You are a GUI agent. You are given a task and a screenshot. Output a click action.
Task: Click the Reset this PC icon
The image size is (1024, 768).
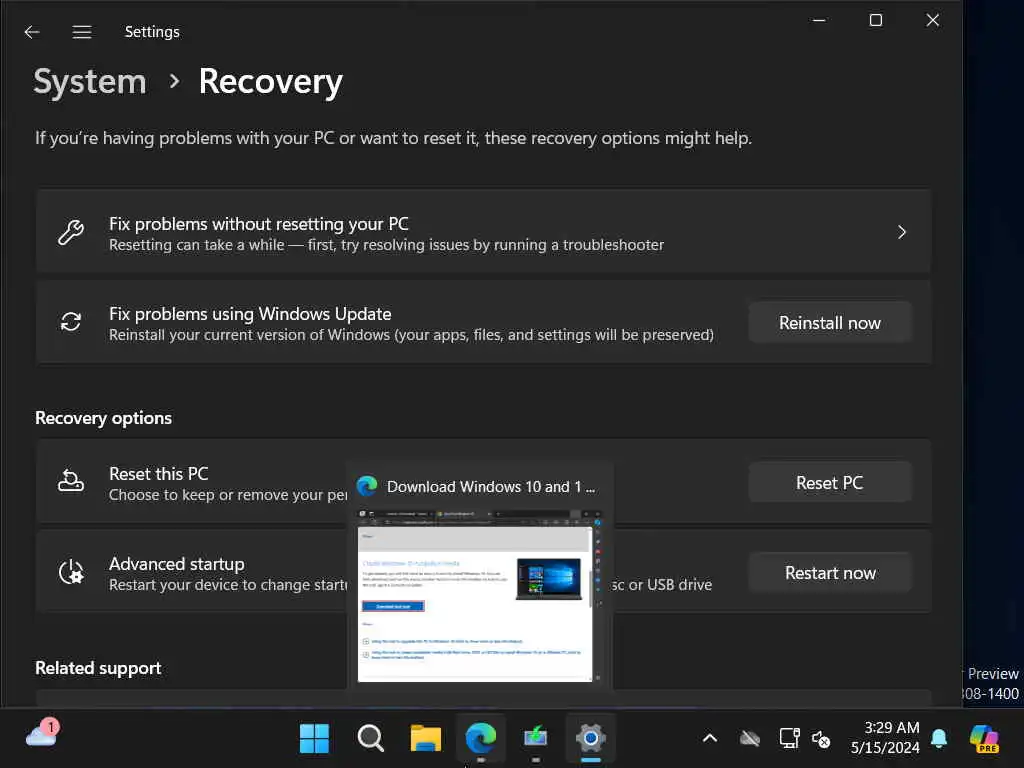click(x=71, y=481)
